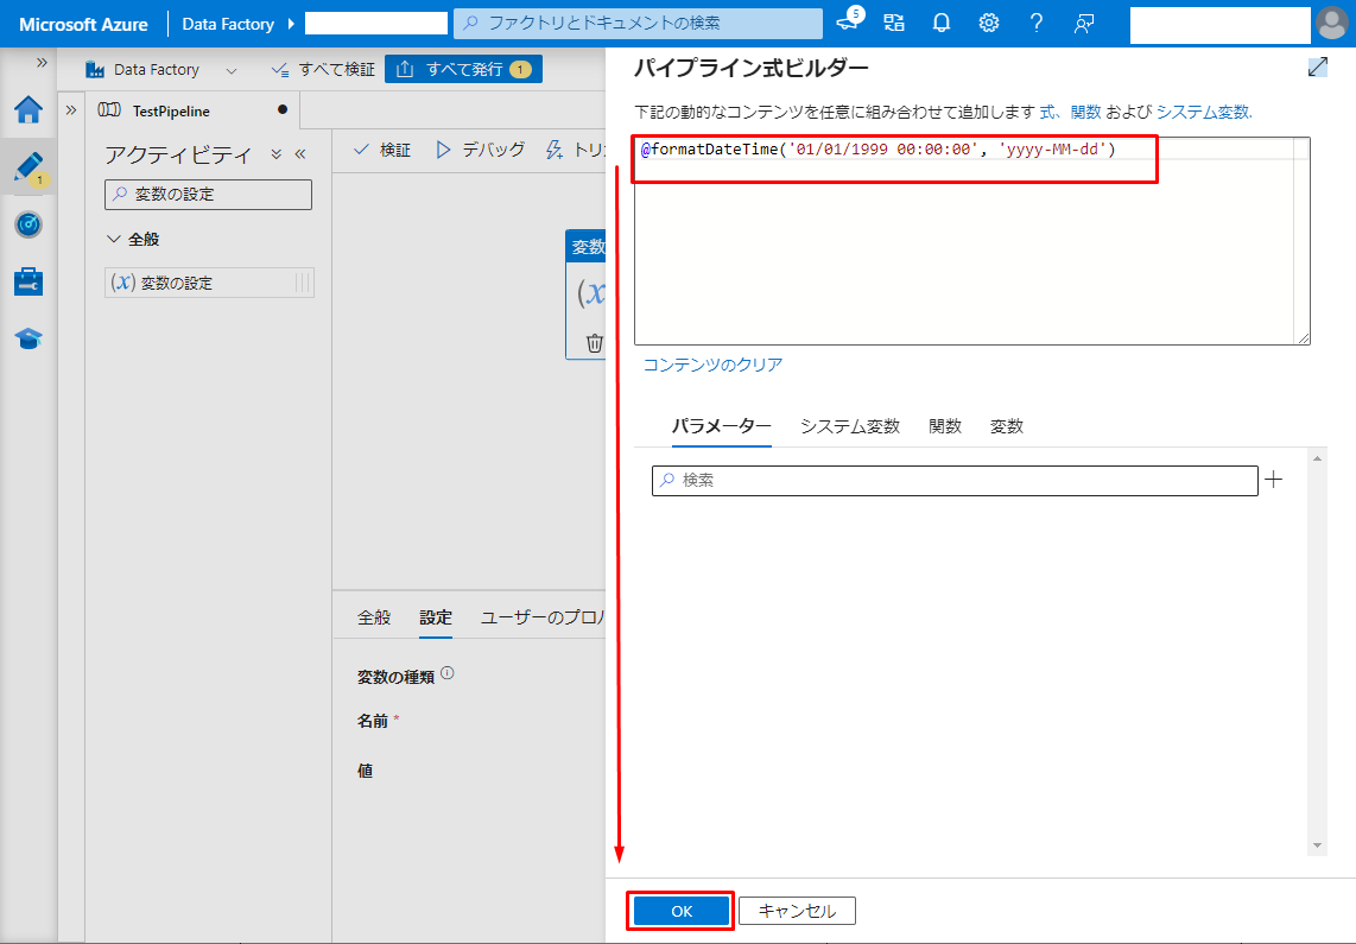Open the Monitor gauge icon in sidebar

(x=28, y=224)
